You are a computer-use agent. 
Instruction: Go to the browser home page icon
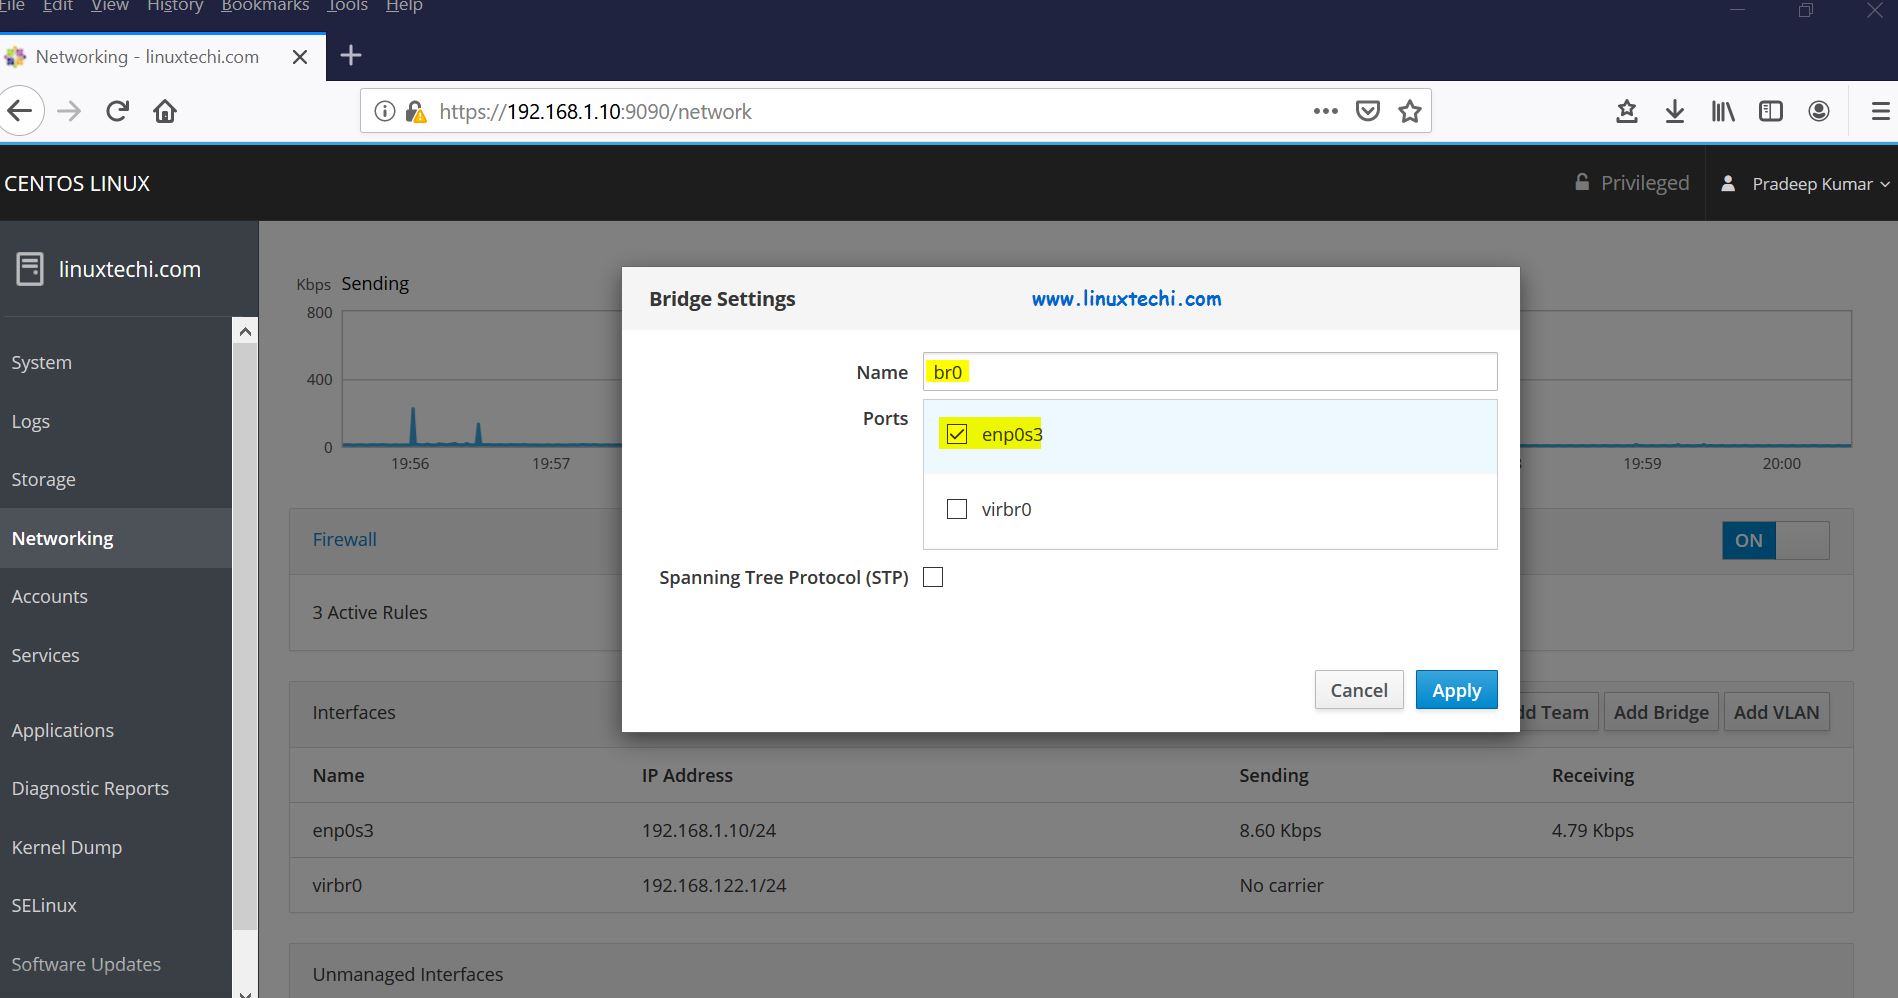click(x=165, y=111)
